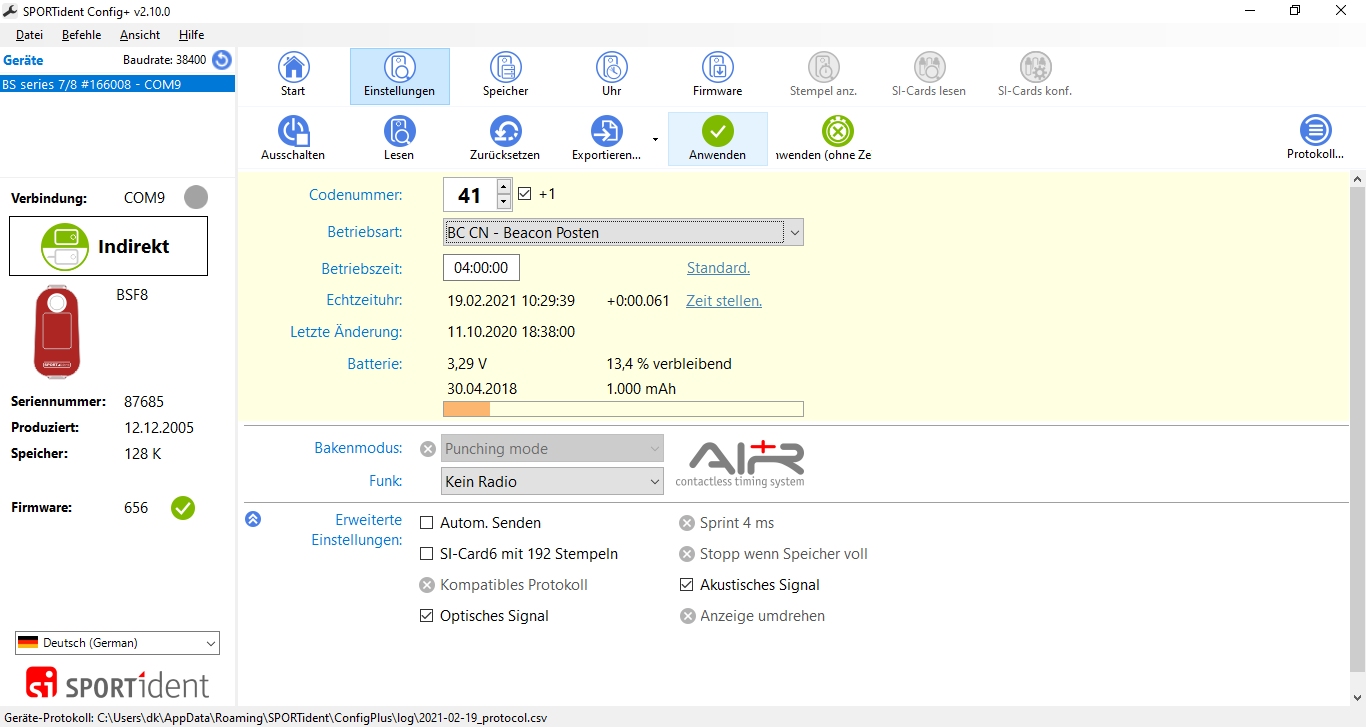Open the Befehle menu

[x=81, y=35]
